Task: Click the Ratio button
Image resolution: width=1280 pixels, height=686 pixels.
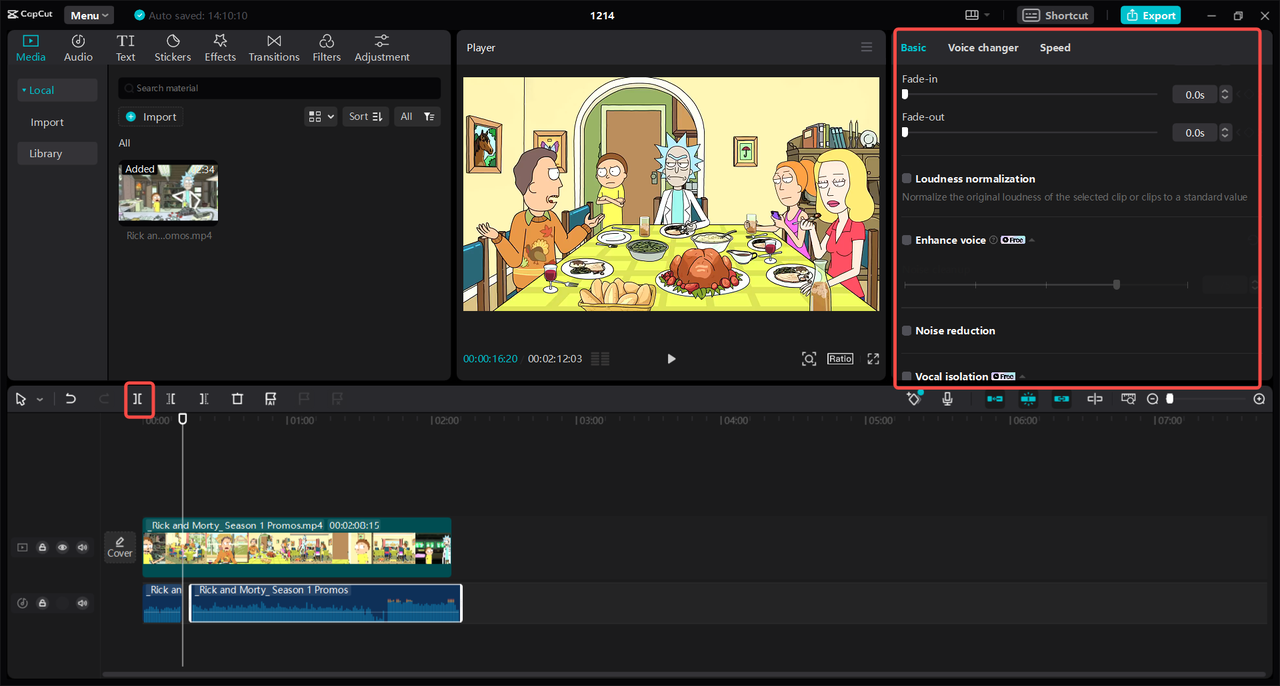Action: [x=840, y=359]
